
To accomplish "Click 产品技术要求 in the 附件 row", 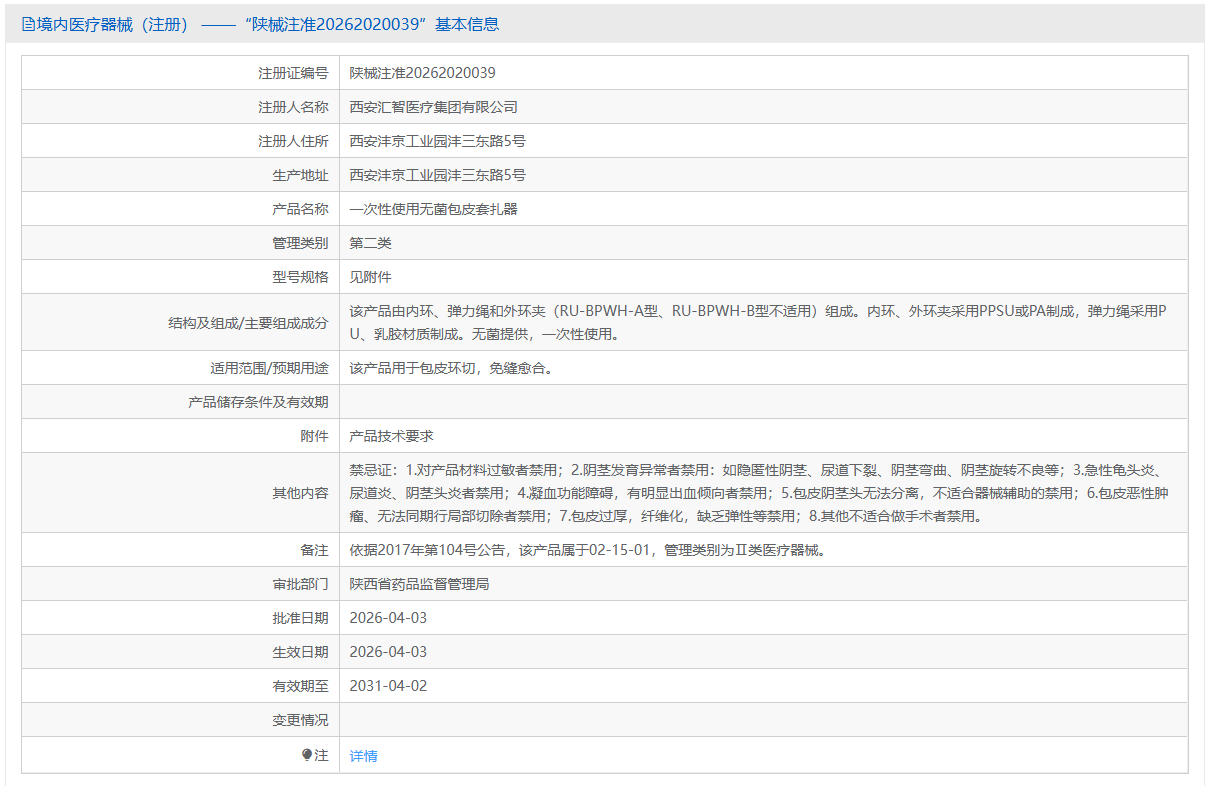I will (391, 436).
